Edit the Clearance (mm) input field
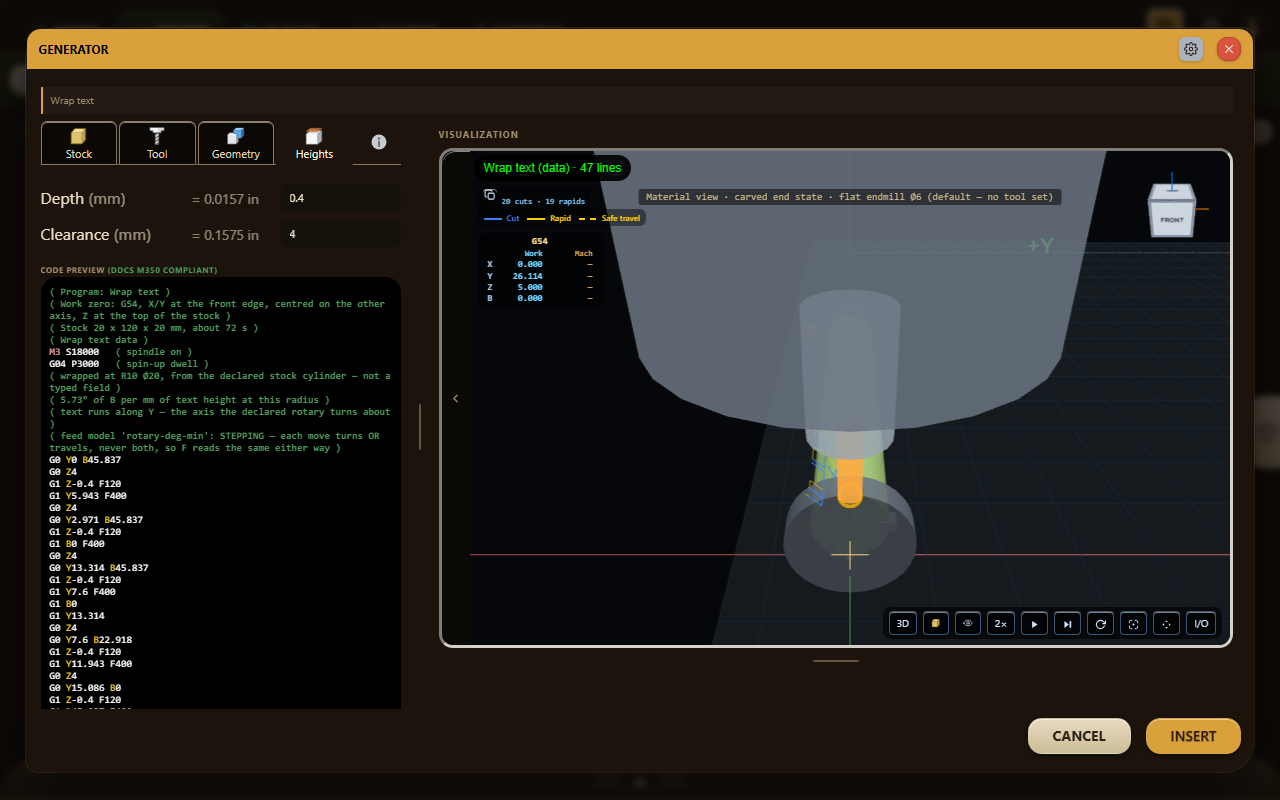The height and width of the screenshot is (800, 1280). tap(342, 234)
